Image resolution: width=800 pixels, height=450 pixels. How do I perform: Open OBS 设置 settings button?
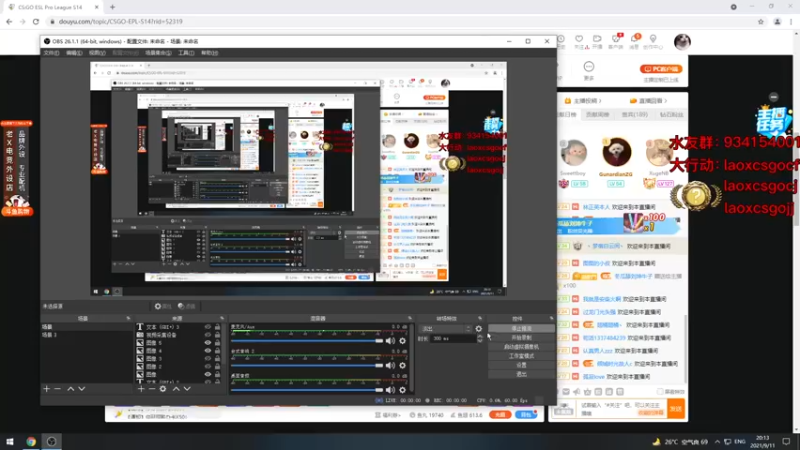pos(521,365)
